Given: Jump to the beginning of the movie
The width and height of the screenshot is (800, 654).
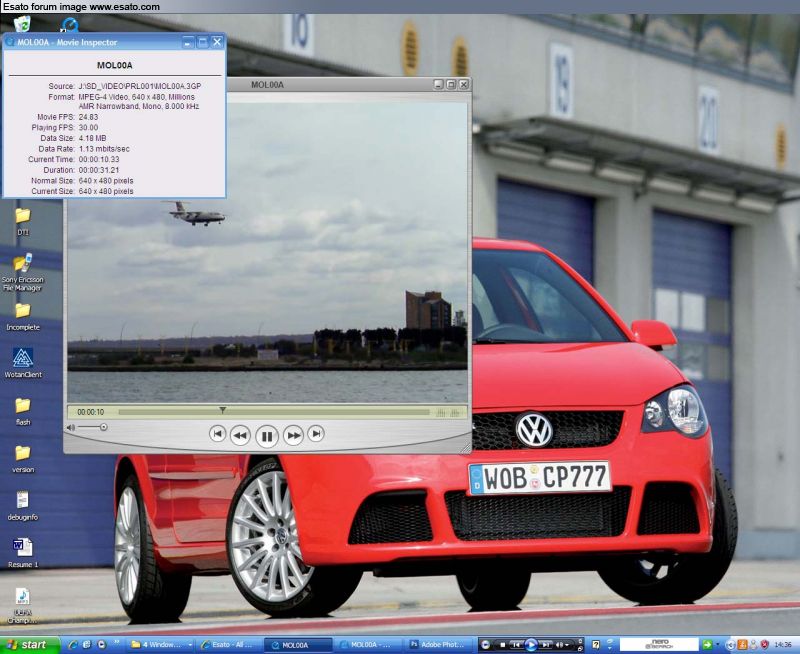Looking at the screenshot, I should 217,434.
